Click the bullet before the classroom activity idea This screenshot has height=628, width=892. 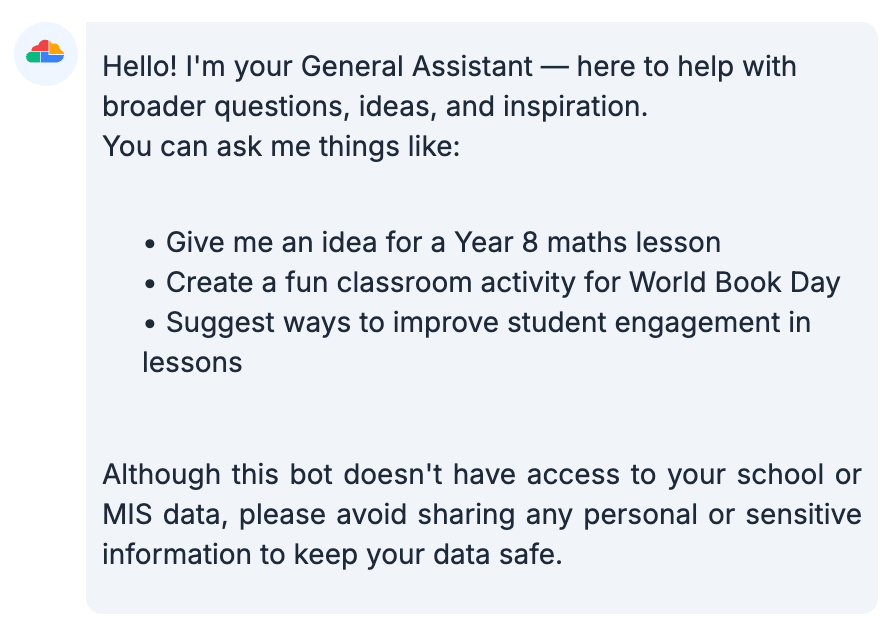(150, 284)
